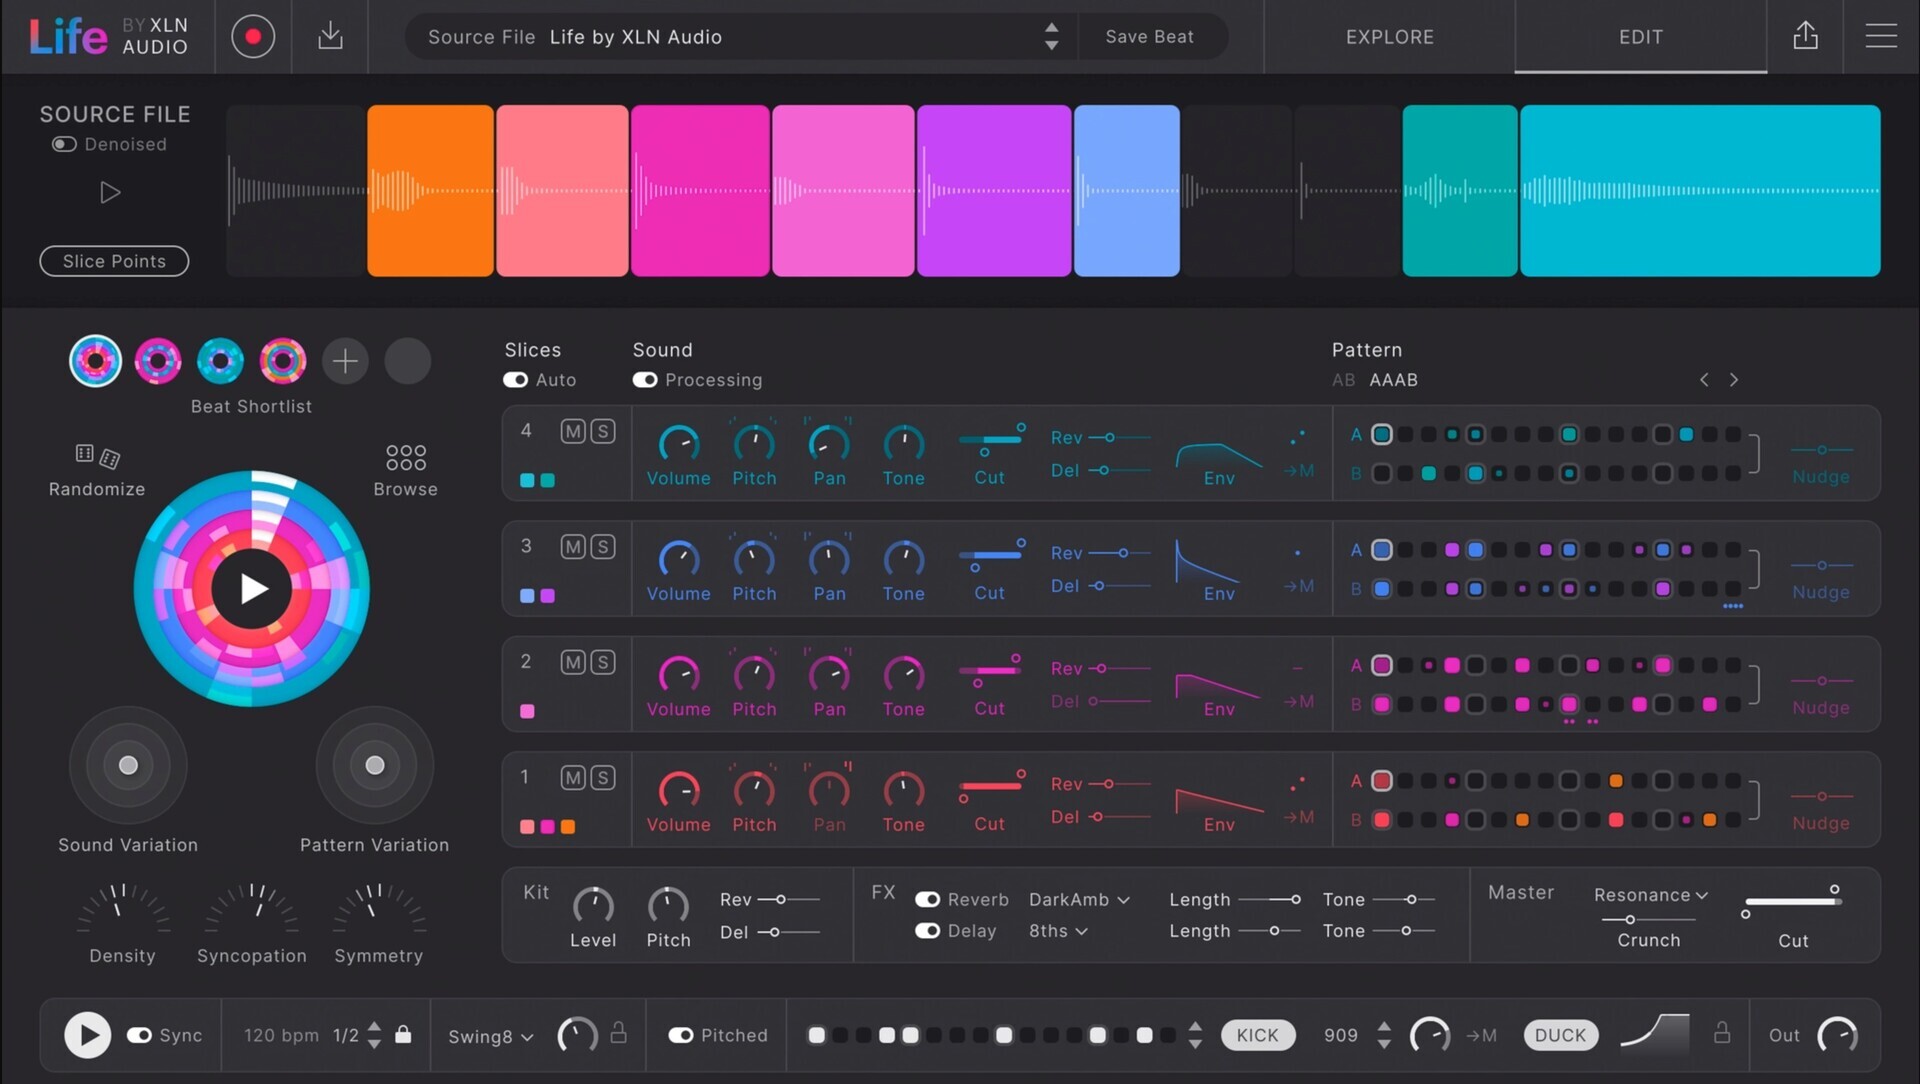Click the import download icon
Screen dimensions: 1920x1084
tap(330, 37)
